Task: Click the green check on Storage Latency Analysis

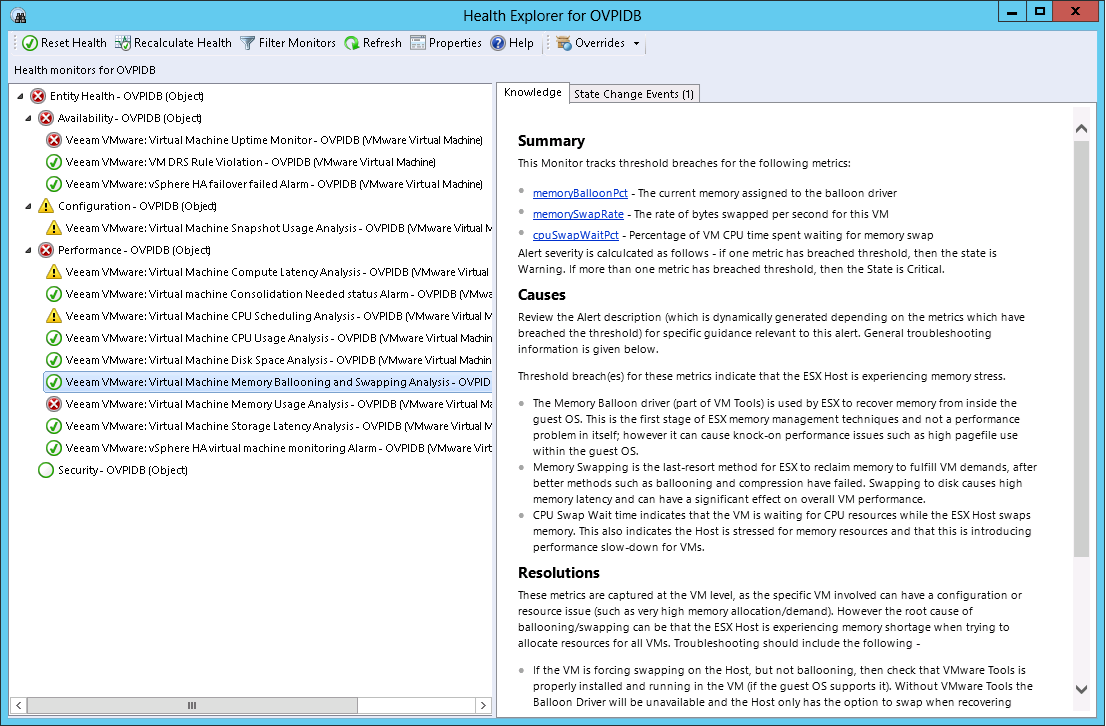Action: click(x=54, y=425)
